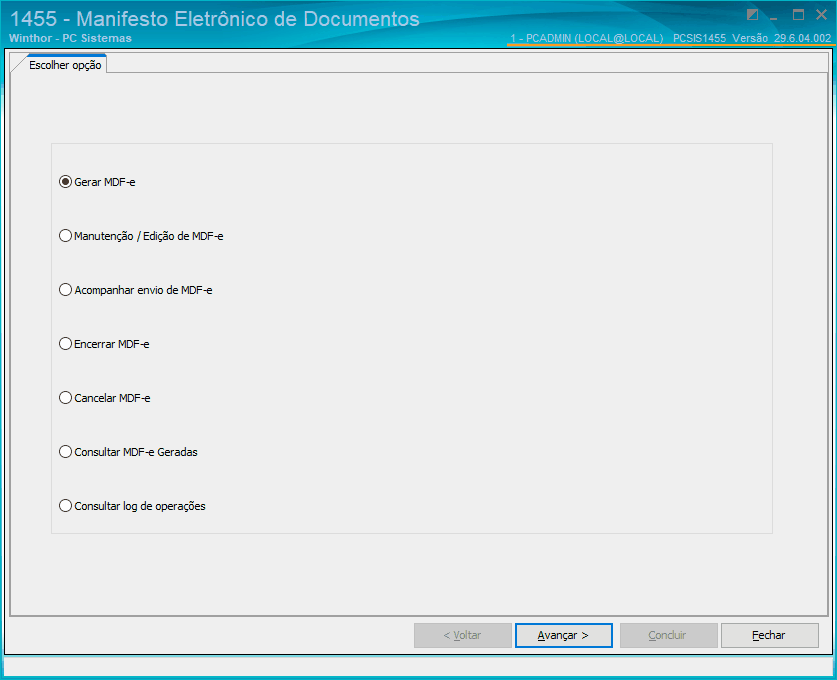Viewport: 837px width, 680px height.
Task: Click the disabled Concluir button
Action: pyautogui.click(x=668, y=635)
